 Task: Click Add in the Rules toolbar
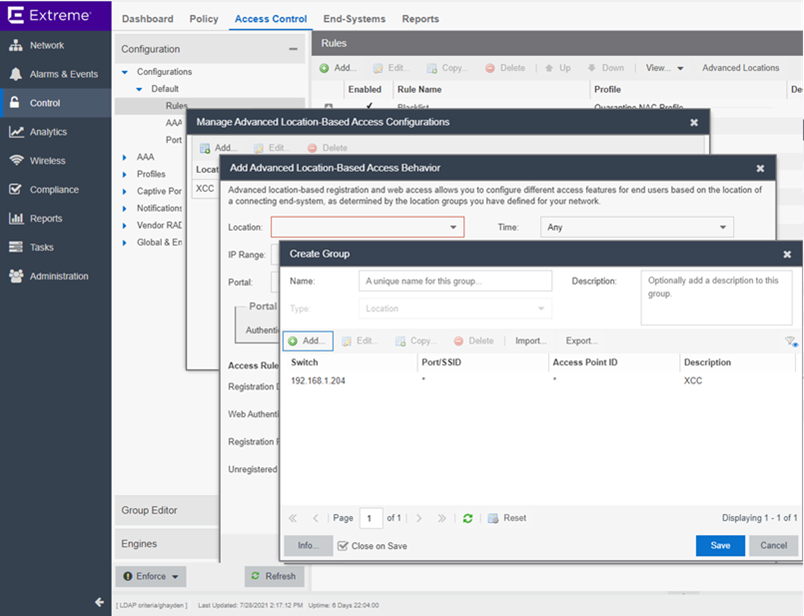337,68
